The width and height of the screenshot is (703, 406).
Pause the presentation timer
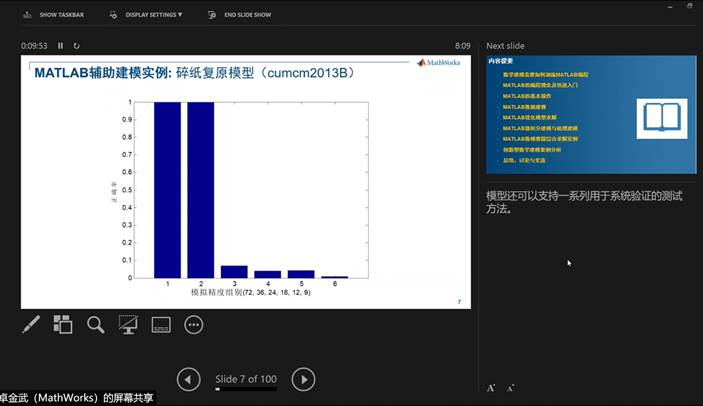tap(60, 46)
